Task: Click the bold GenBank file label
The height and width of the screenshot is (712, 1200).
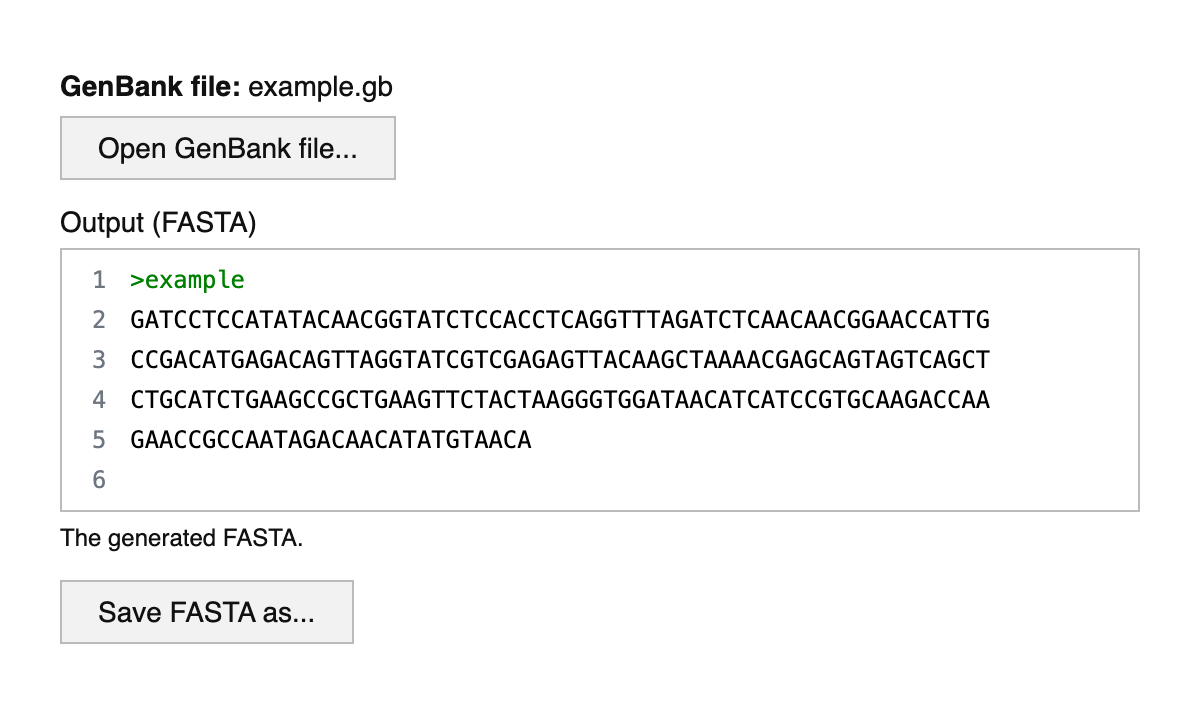Action: pos(150,87)
